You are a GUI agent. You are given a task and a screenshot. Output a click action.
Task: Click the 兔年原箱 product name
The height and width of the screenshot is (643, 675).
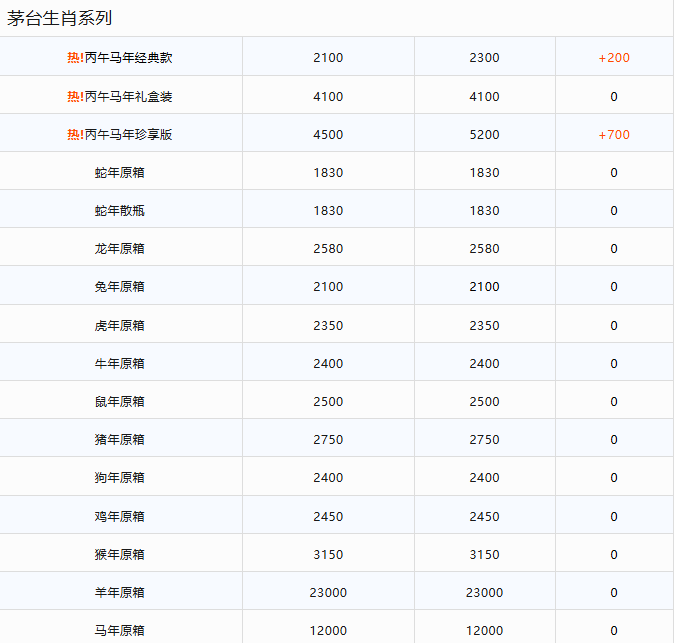click(120, 287)
